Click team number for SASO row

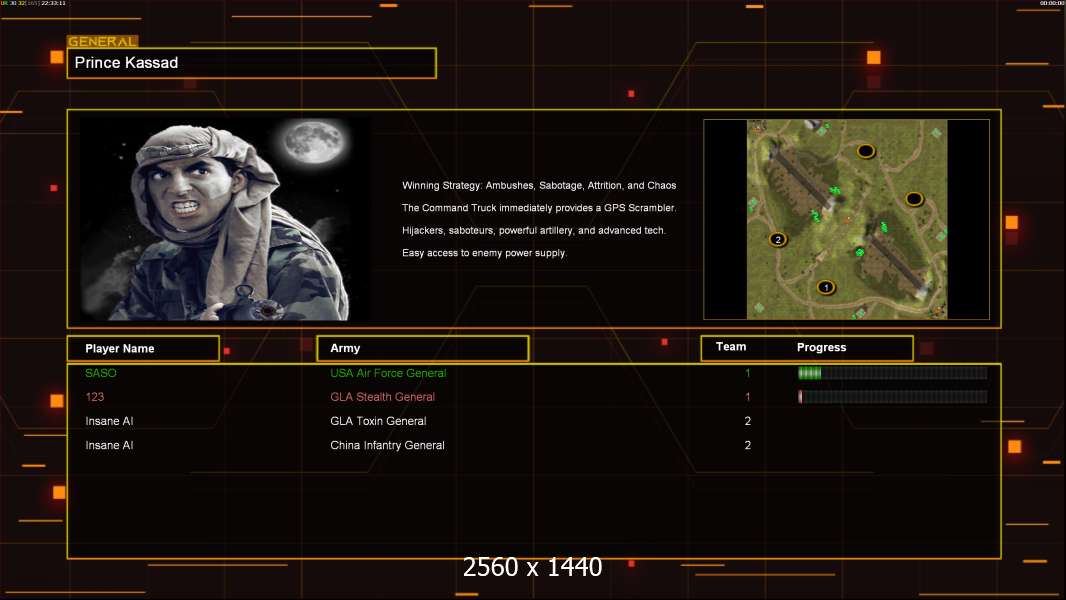748,373
